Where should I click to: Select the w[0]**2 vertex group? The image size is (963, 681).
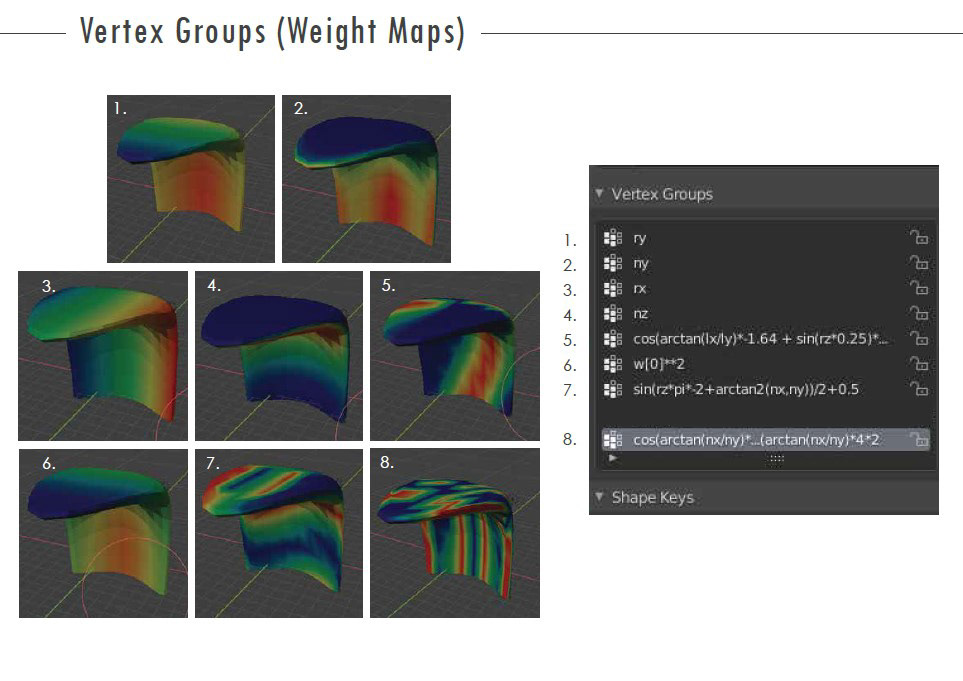tap(765, 364)
